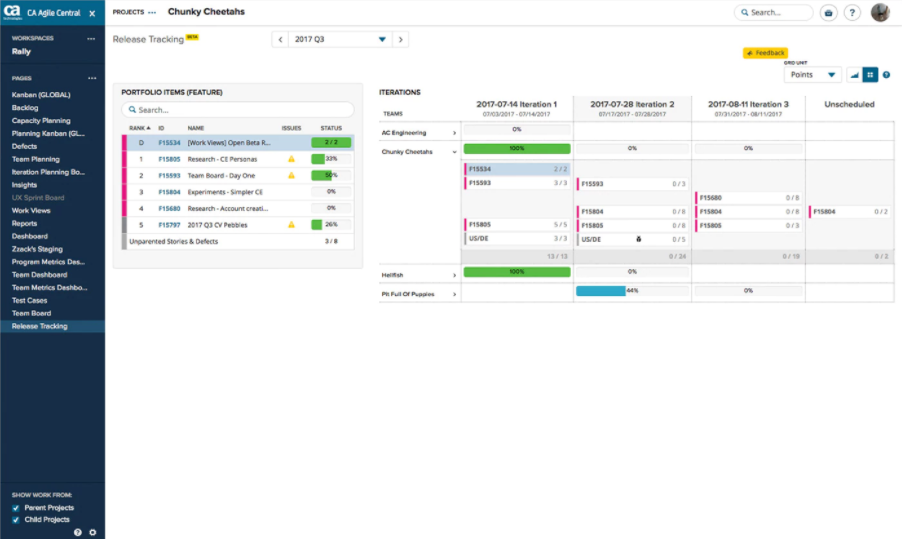This screenshot has height=539, width=902.
Task: Expand the AC Engineering team row
Action: click(x=455, y=132)
